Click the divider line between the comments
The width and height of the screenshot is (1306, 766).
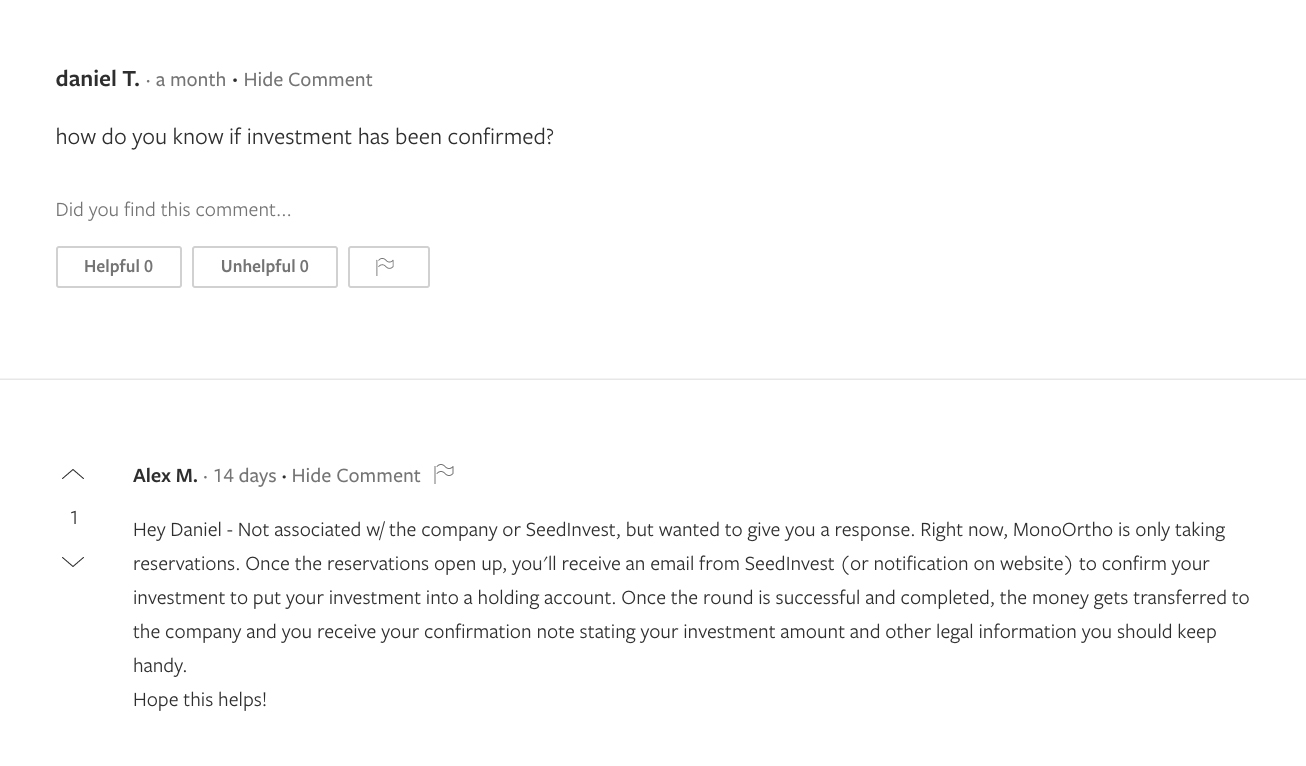[x=653, y=379]
